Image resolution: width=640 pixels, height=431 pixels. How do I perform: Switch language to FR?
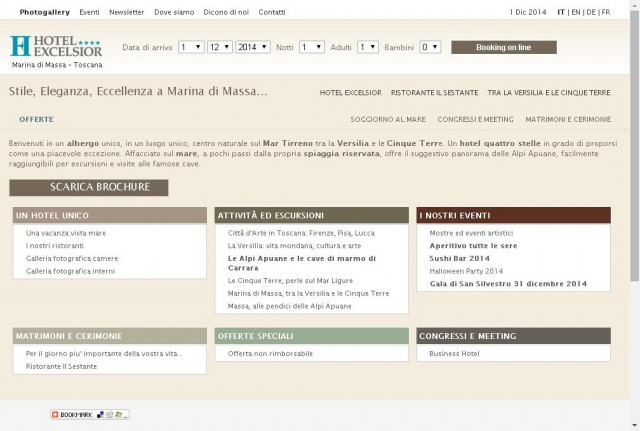click(x=606, y=12)
